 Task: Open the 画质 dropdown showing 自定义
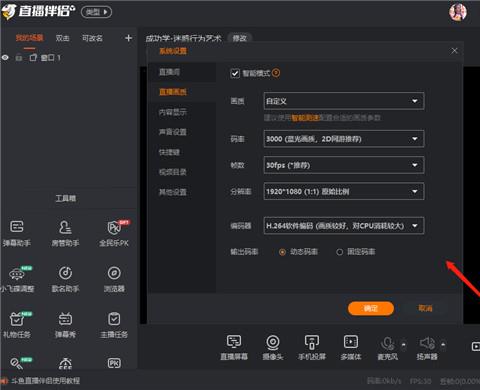coord(344,101)
